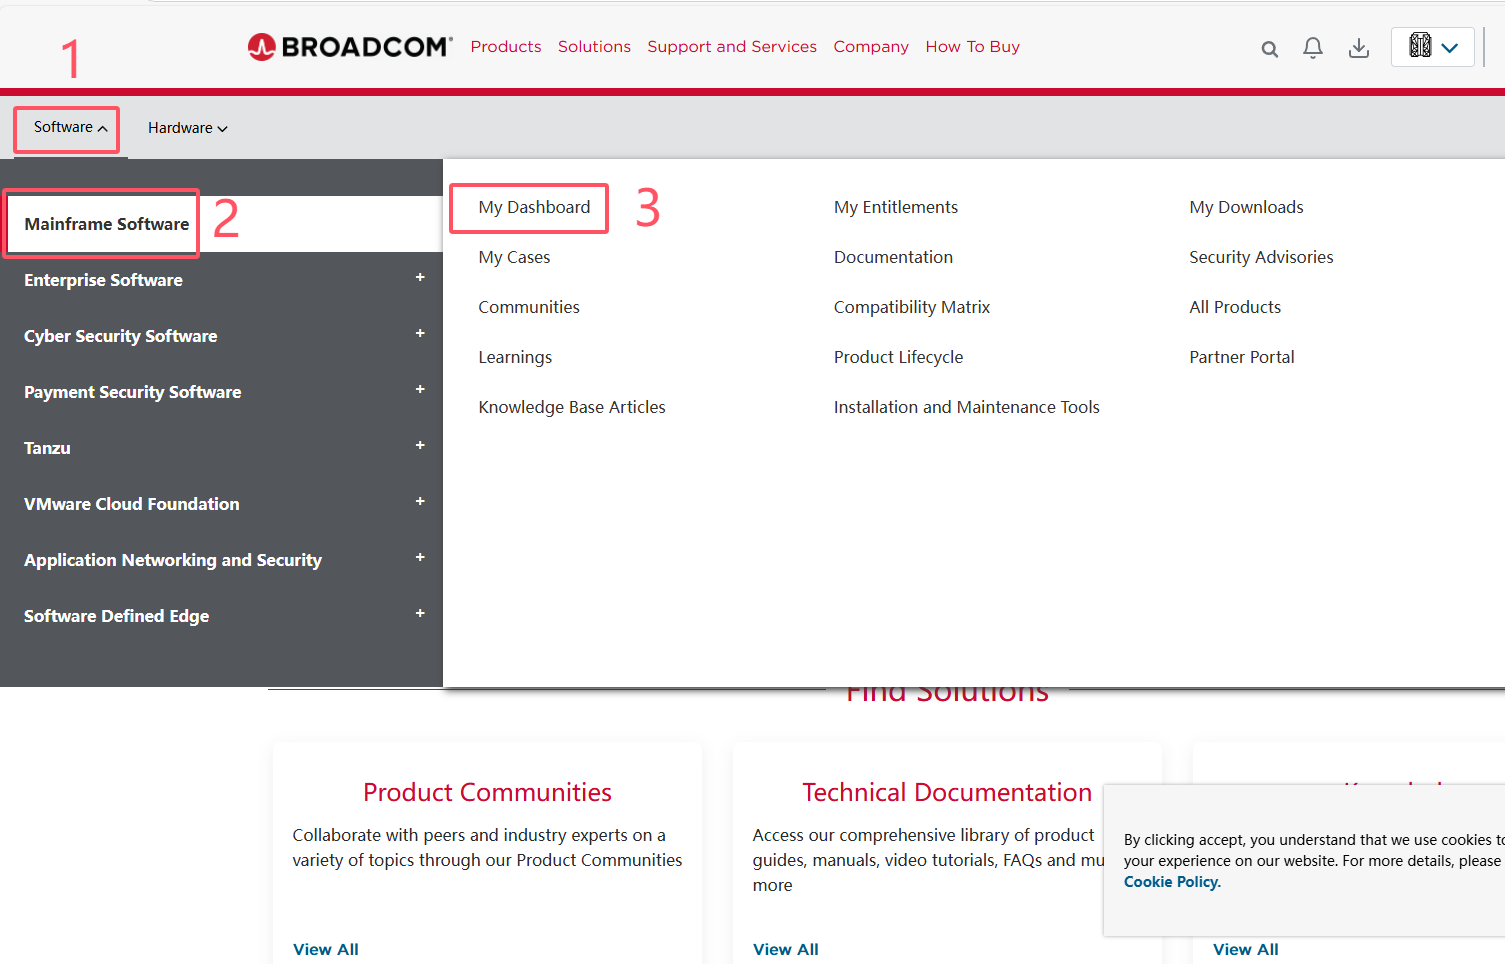
Task: Click Product Communities heading
Action: 487,792
